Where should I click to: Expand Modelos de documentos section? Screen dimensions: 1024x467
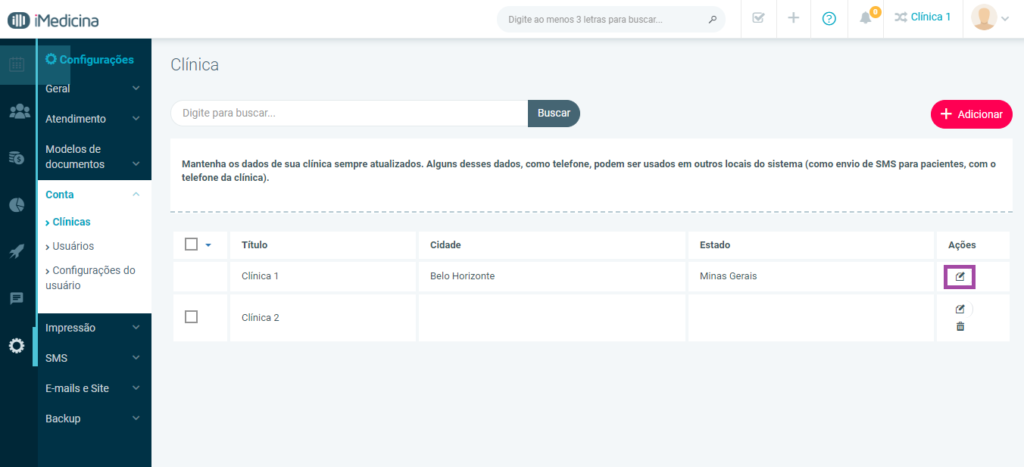[94, 157]
